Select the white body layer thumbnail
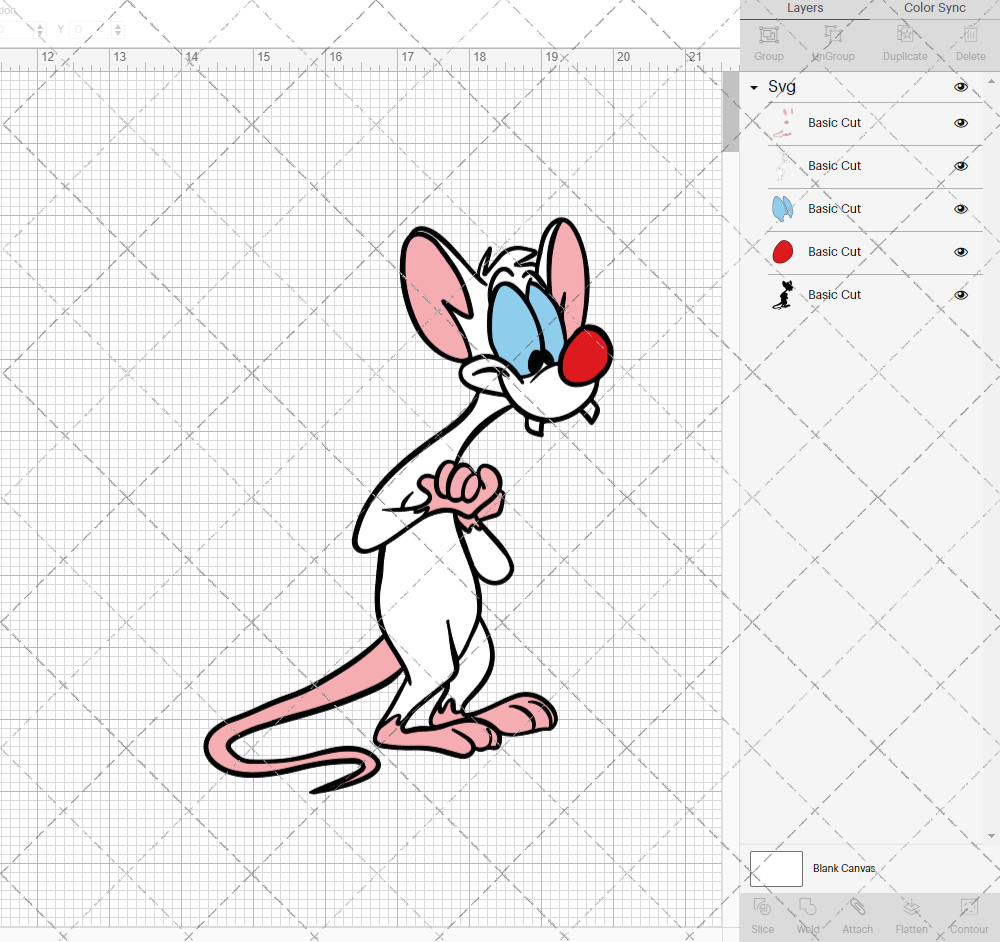Viewport: 1000px width, 942px height. 783,166
